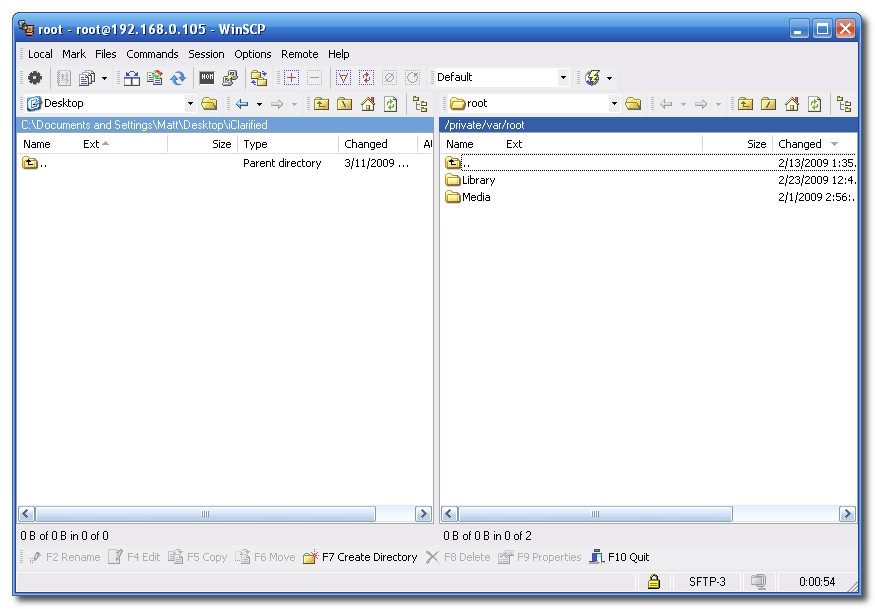
Task: Expand the remote root directory dropdown
Action: click(614, 104)
